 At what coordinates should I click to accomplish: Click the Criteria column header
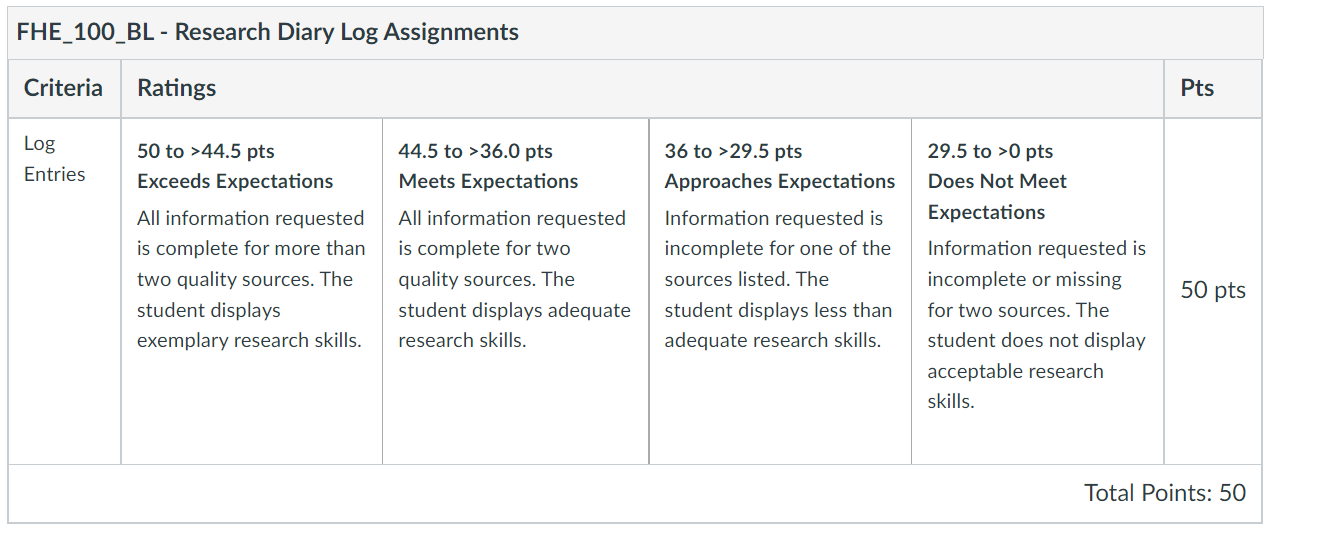tap(63, 88)
